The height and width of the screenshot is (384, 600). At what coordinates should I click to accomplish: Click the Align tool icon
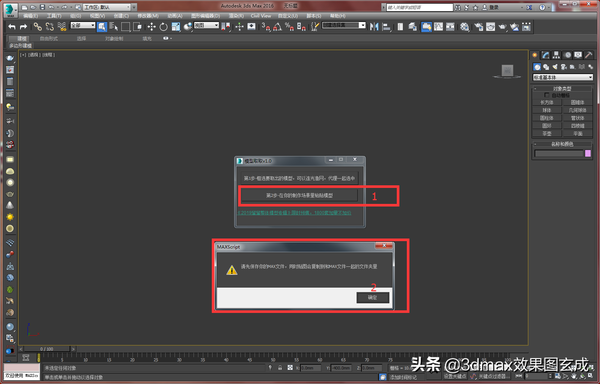click(386, 27)
